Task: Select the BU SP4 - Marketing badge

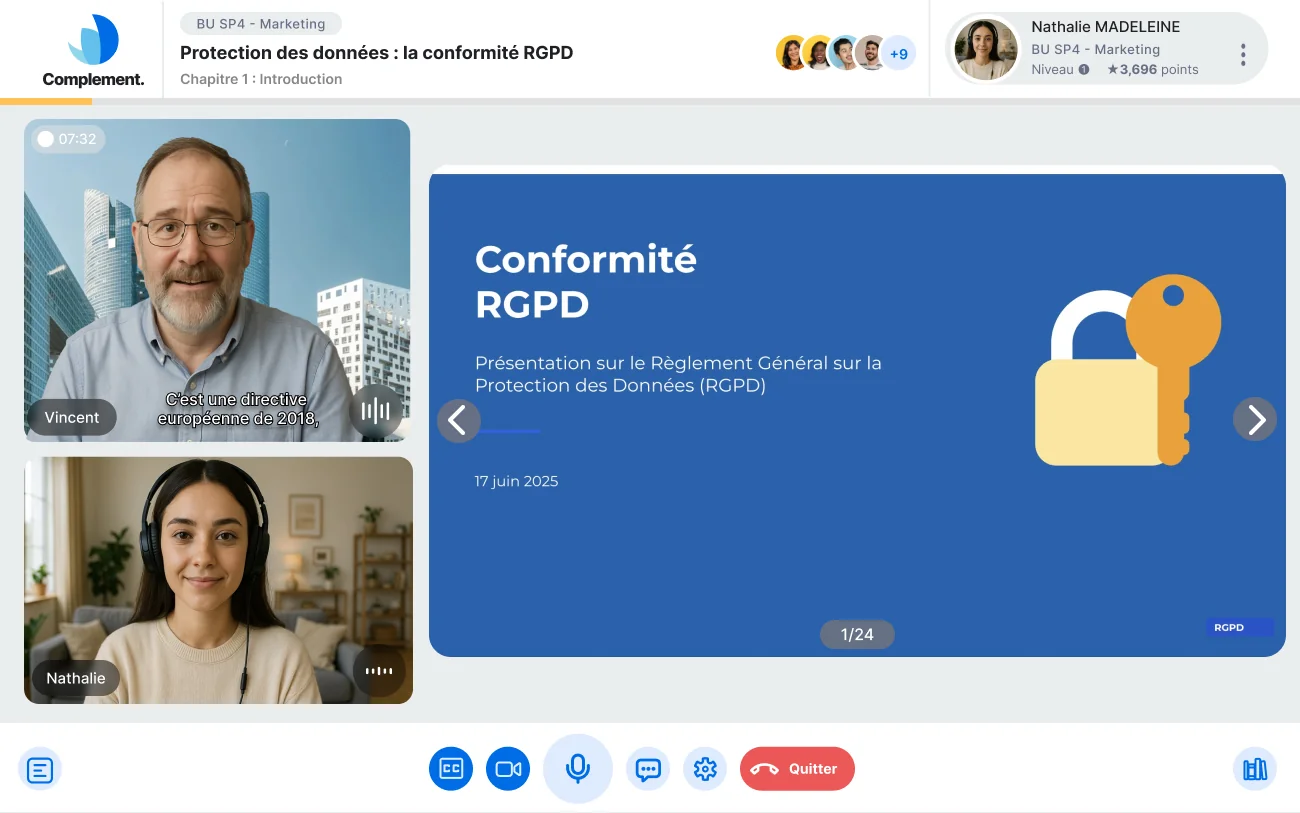Action: click(x=260, y=23)
